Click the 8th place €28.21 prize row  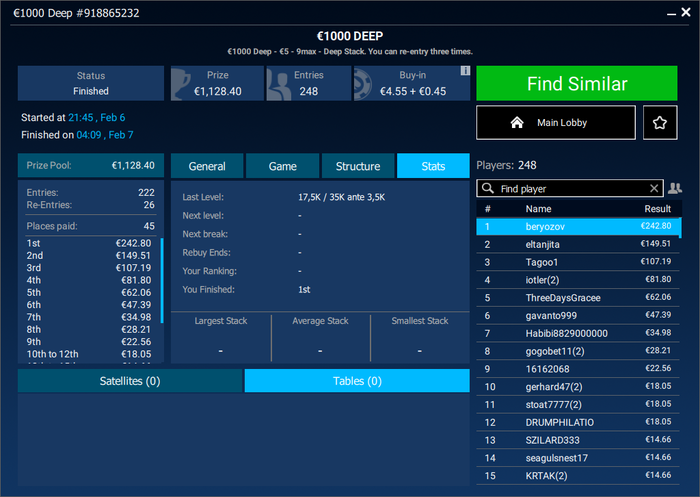89,329
